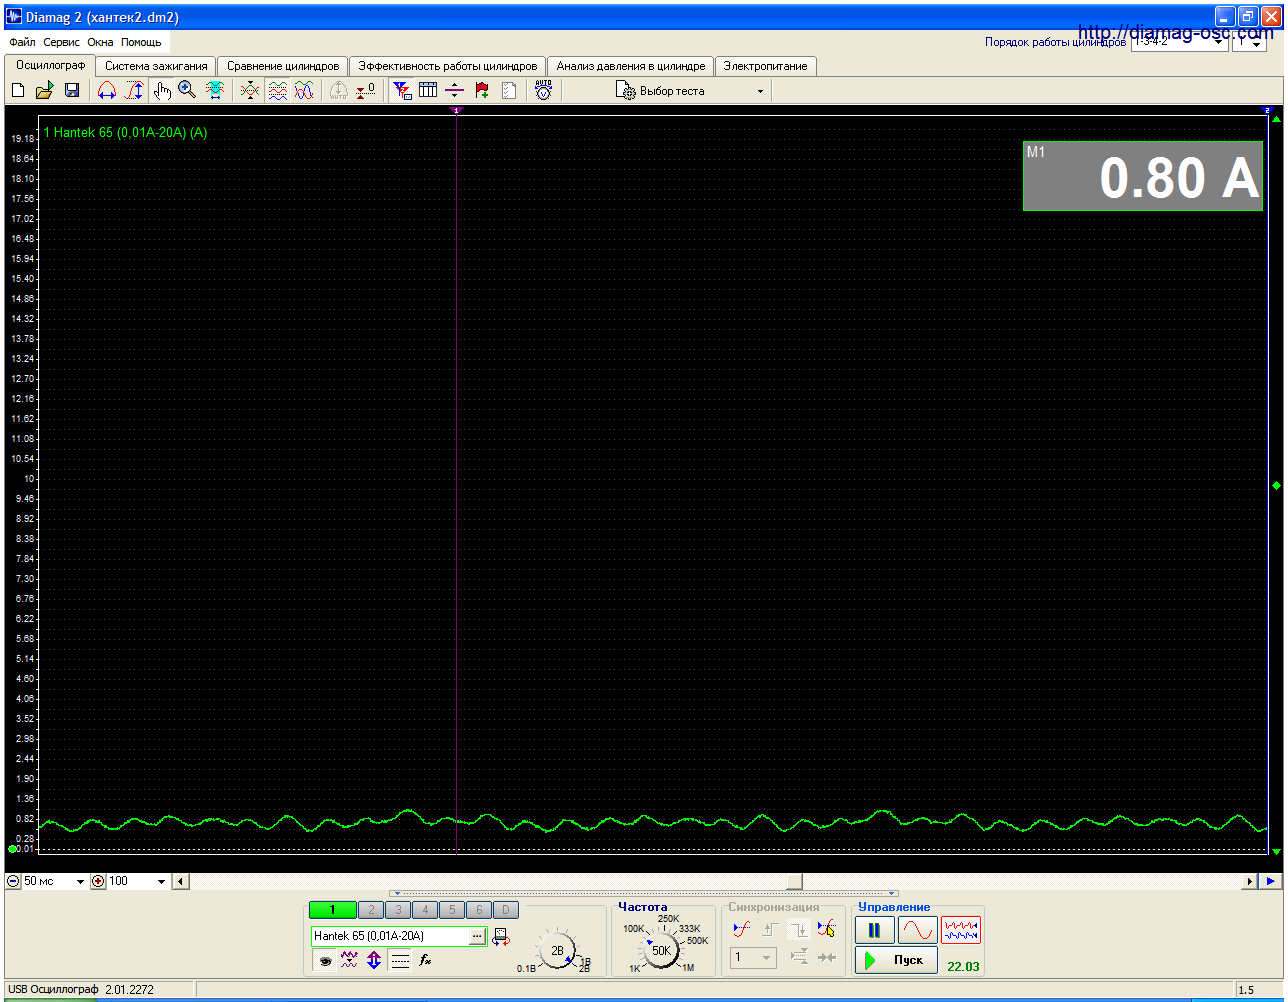Image resolution: width=1288 pixels, height=1002 pixels.
Task: Jump to end with blue arrow button
Action: click(x=1270, y=881)
